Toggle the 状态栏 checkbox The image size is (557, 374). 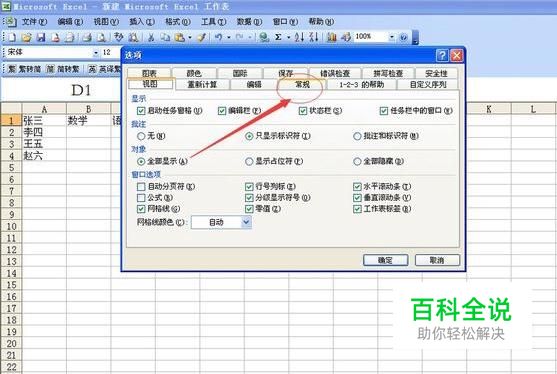click(x=303, y=111)
